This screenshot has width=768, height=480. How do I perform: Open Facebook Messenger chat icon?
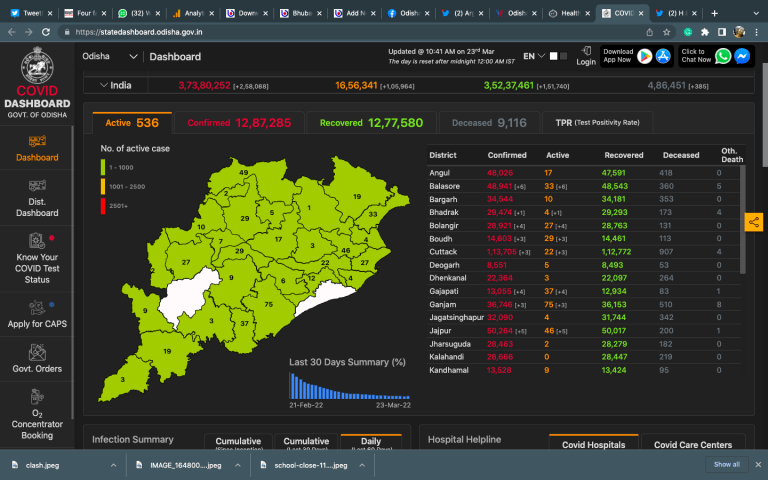click(742, 57)
